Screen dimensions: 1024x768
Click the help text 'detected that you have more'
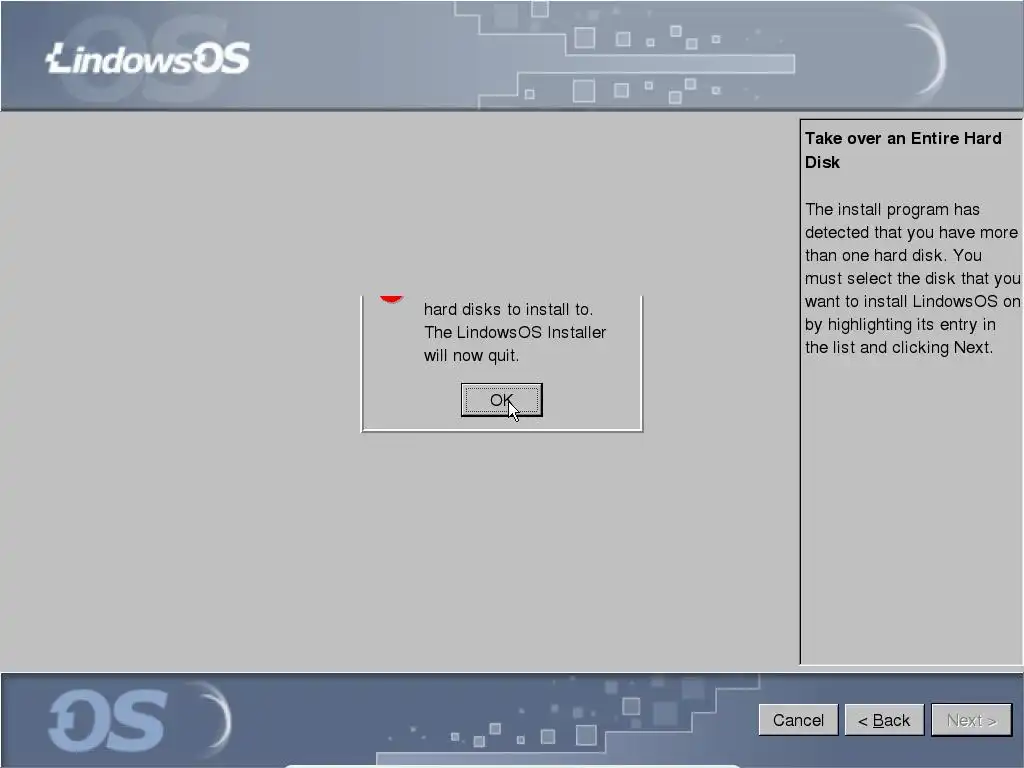point(911,232)
